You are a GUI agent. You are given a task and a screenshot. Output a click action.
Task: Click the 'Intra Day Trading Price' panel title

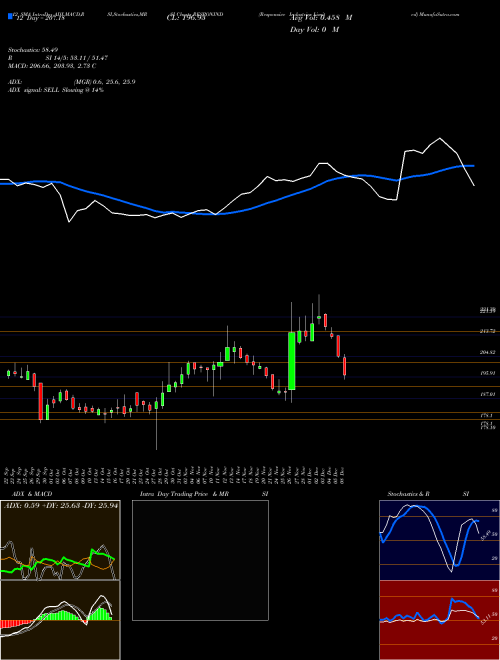tap(174, 494)
